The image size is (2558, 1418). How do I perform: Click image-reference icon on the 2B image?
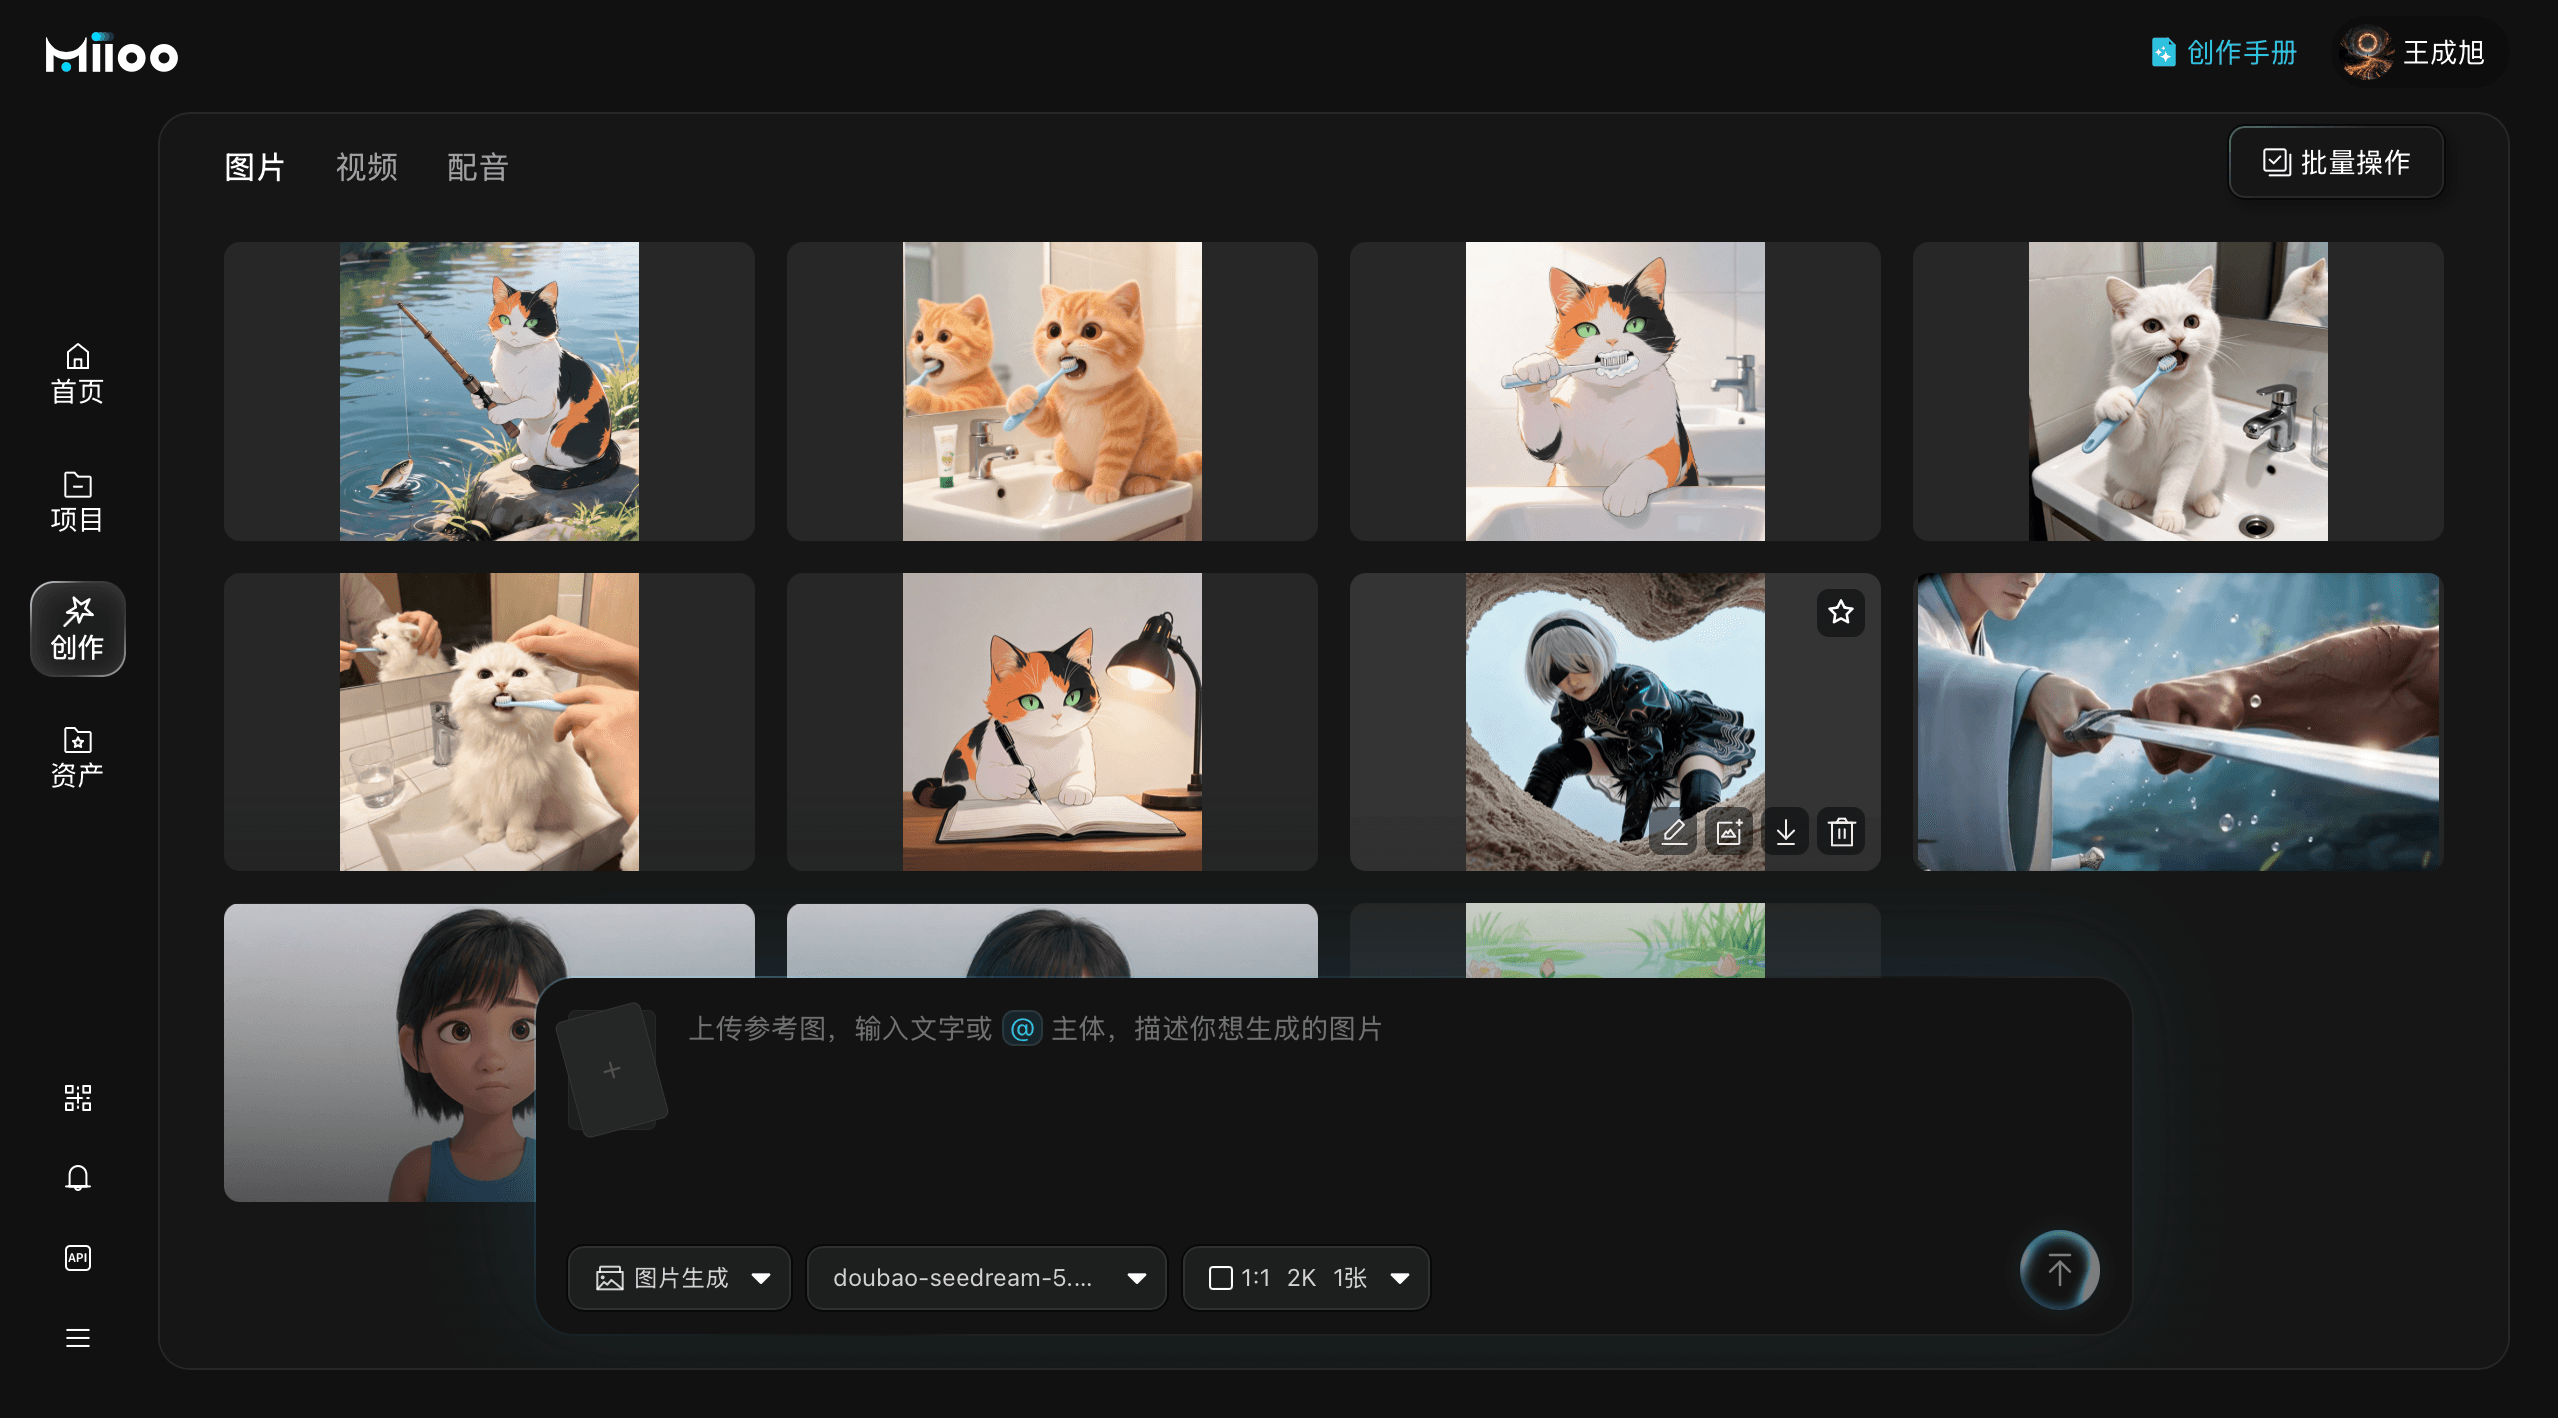pyautogui.click(x=1729, y=832)
